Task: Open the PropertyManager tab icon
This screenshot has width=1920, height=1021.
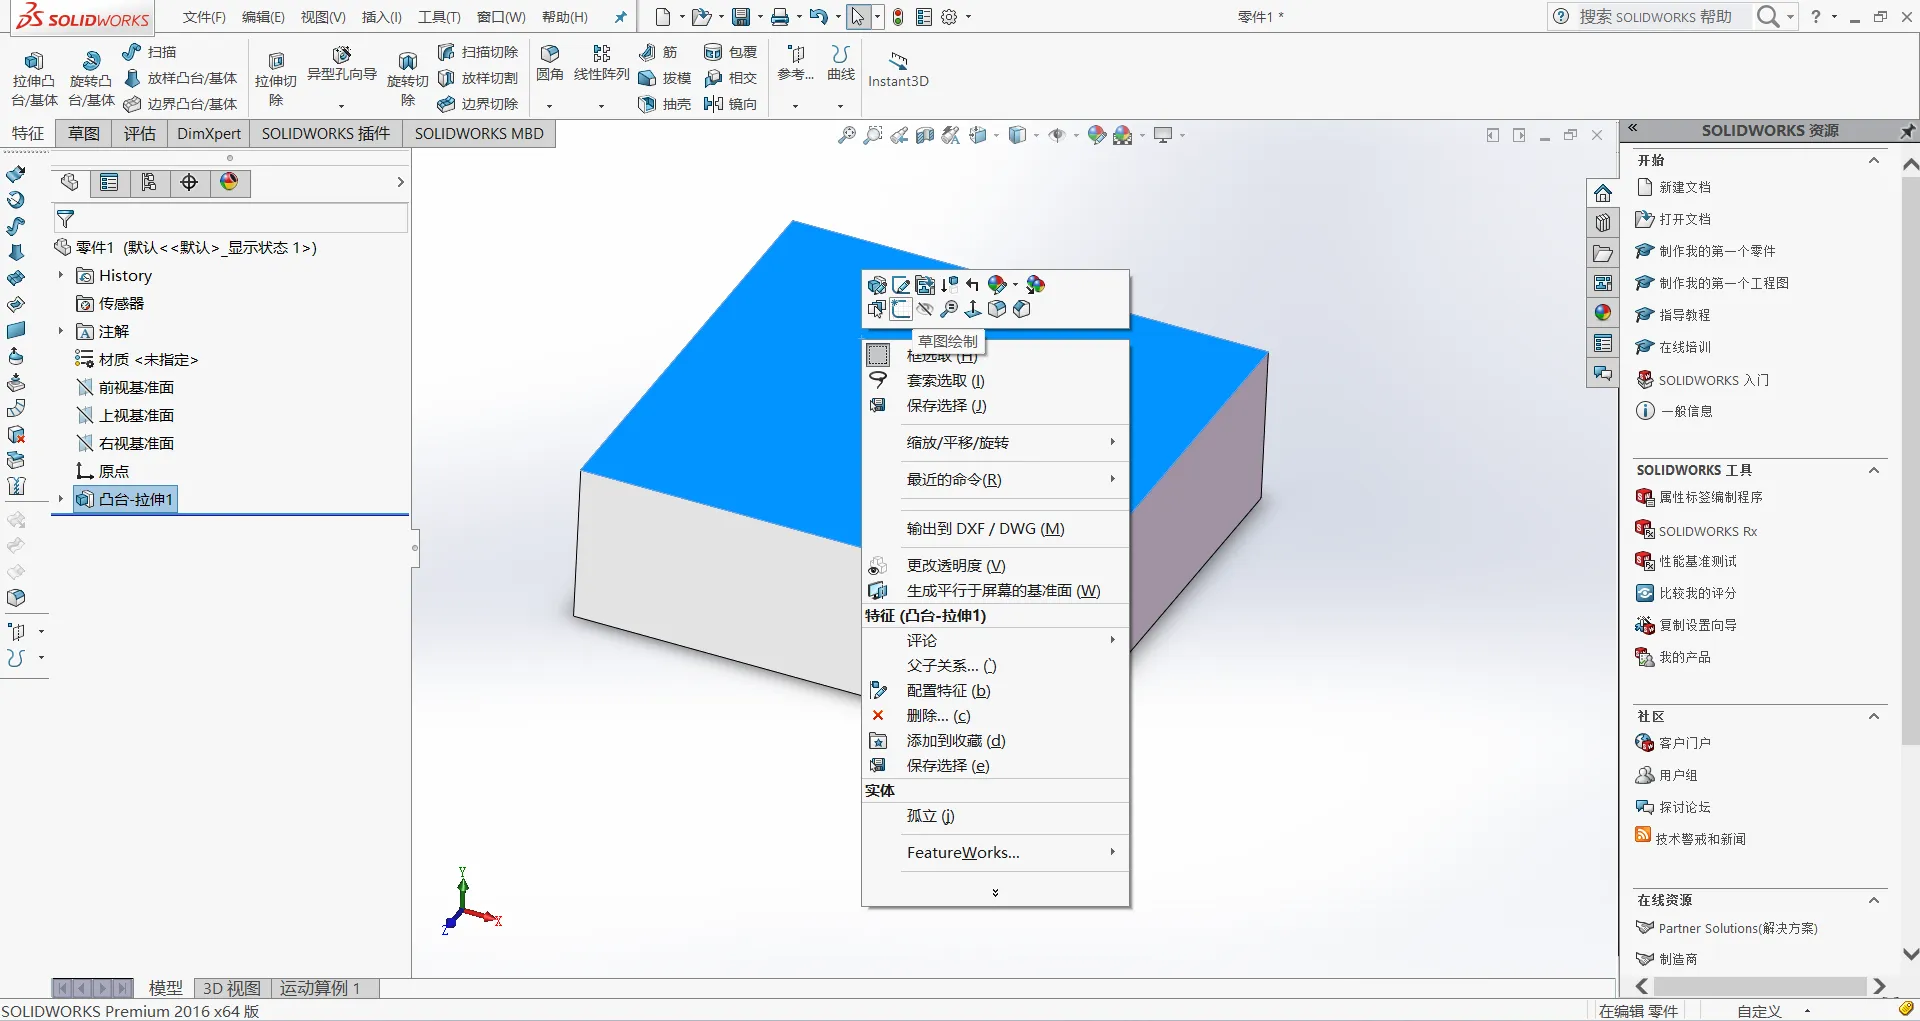Action: pos(109,182)
